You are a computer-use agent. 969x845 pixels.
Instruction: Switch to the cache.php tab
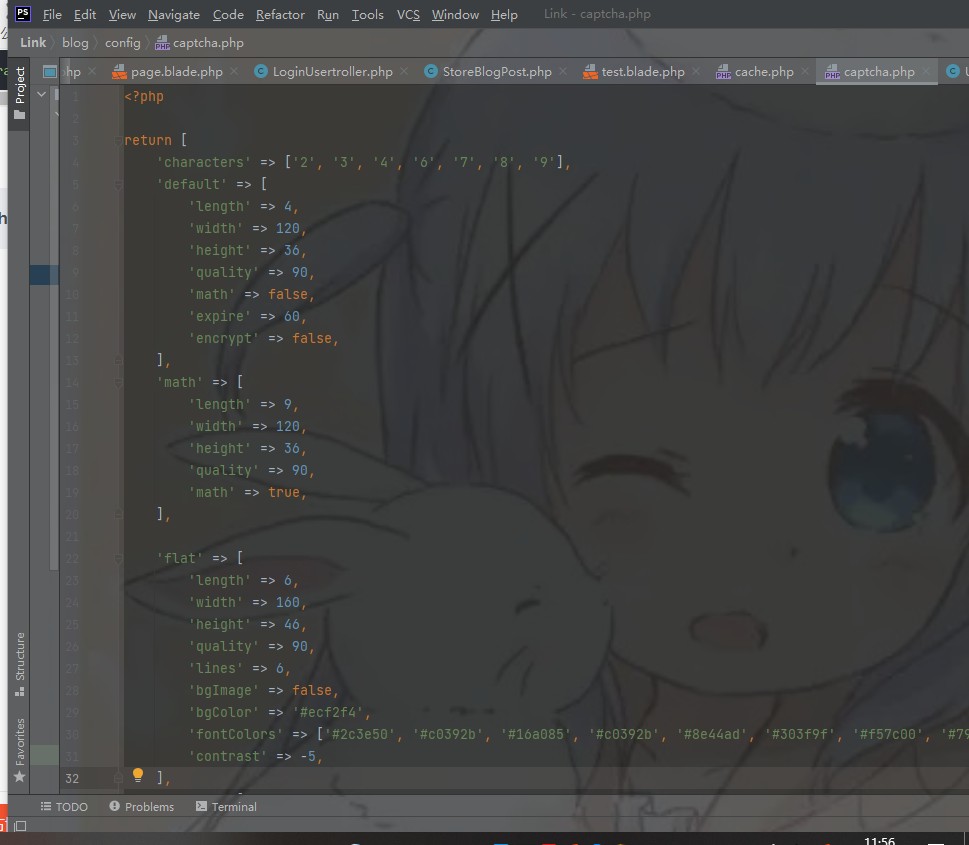tap(764, 72)
